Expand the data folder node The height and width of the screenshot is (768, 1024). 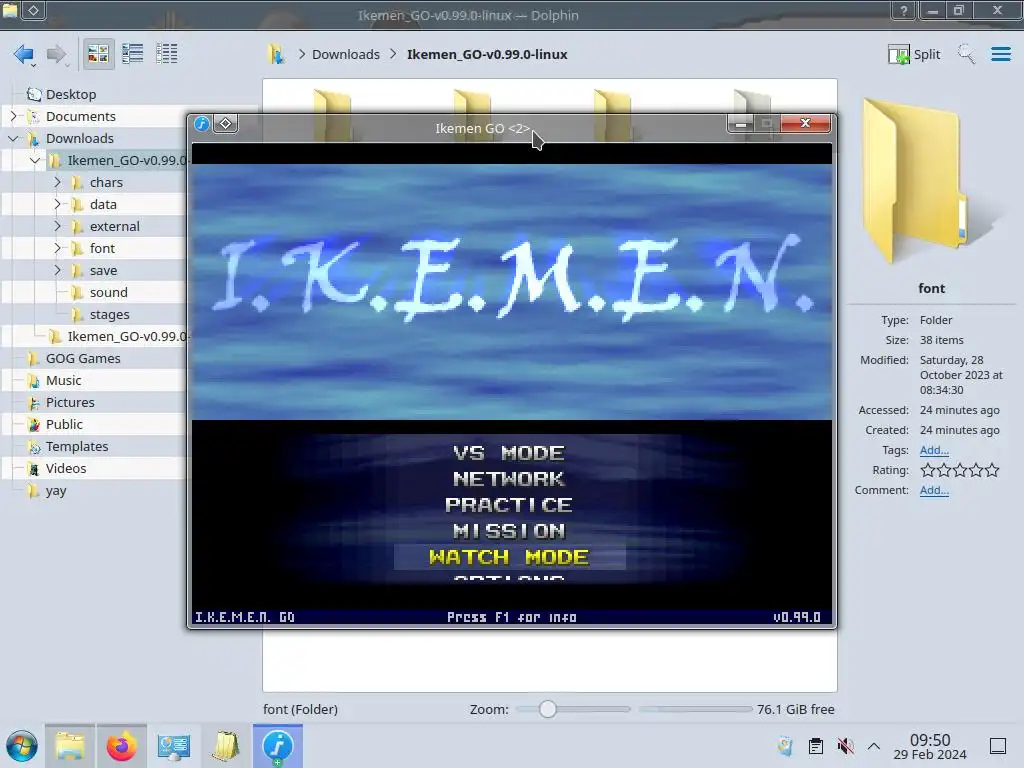coord(57,204)
